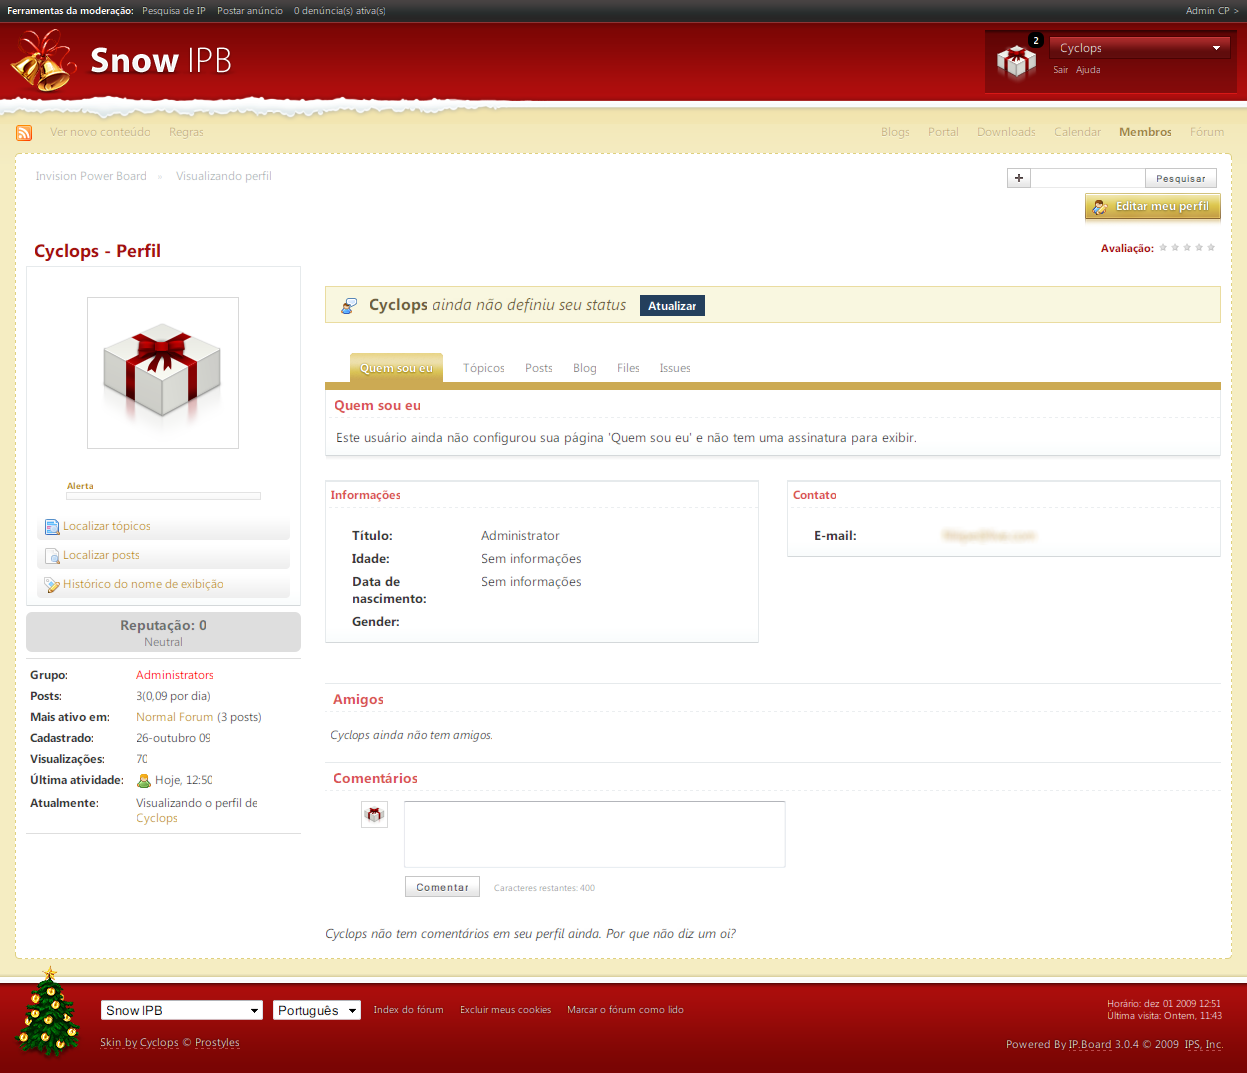The width and height of the screenshot is (1247, 1073).
Task: Click the small avatar beside comment box
Action: coord(374,815)
